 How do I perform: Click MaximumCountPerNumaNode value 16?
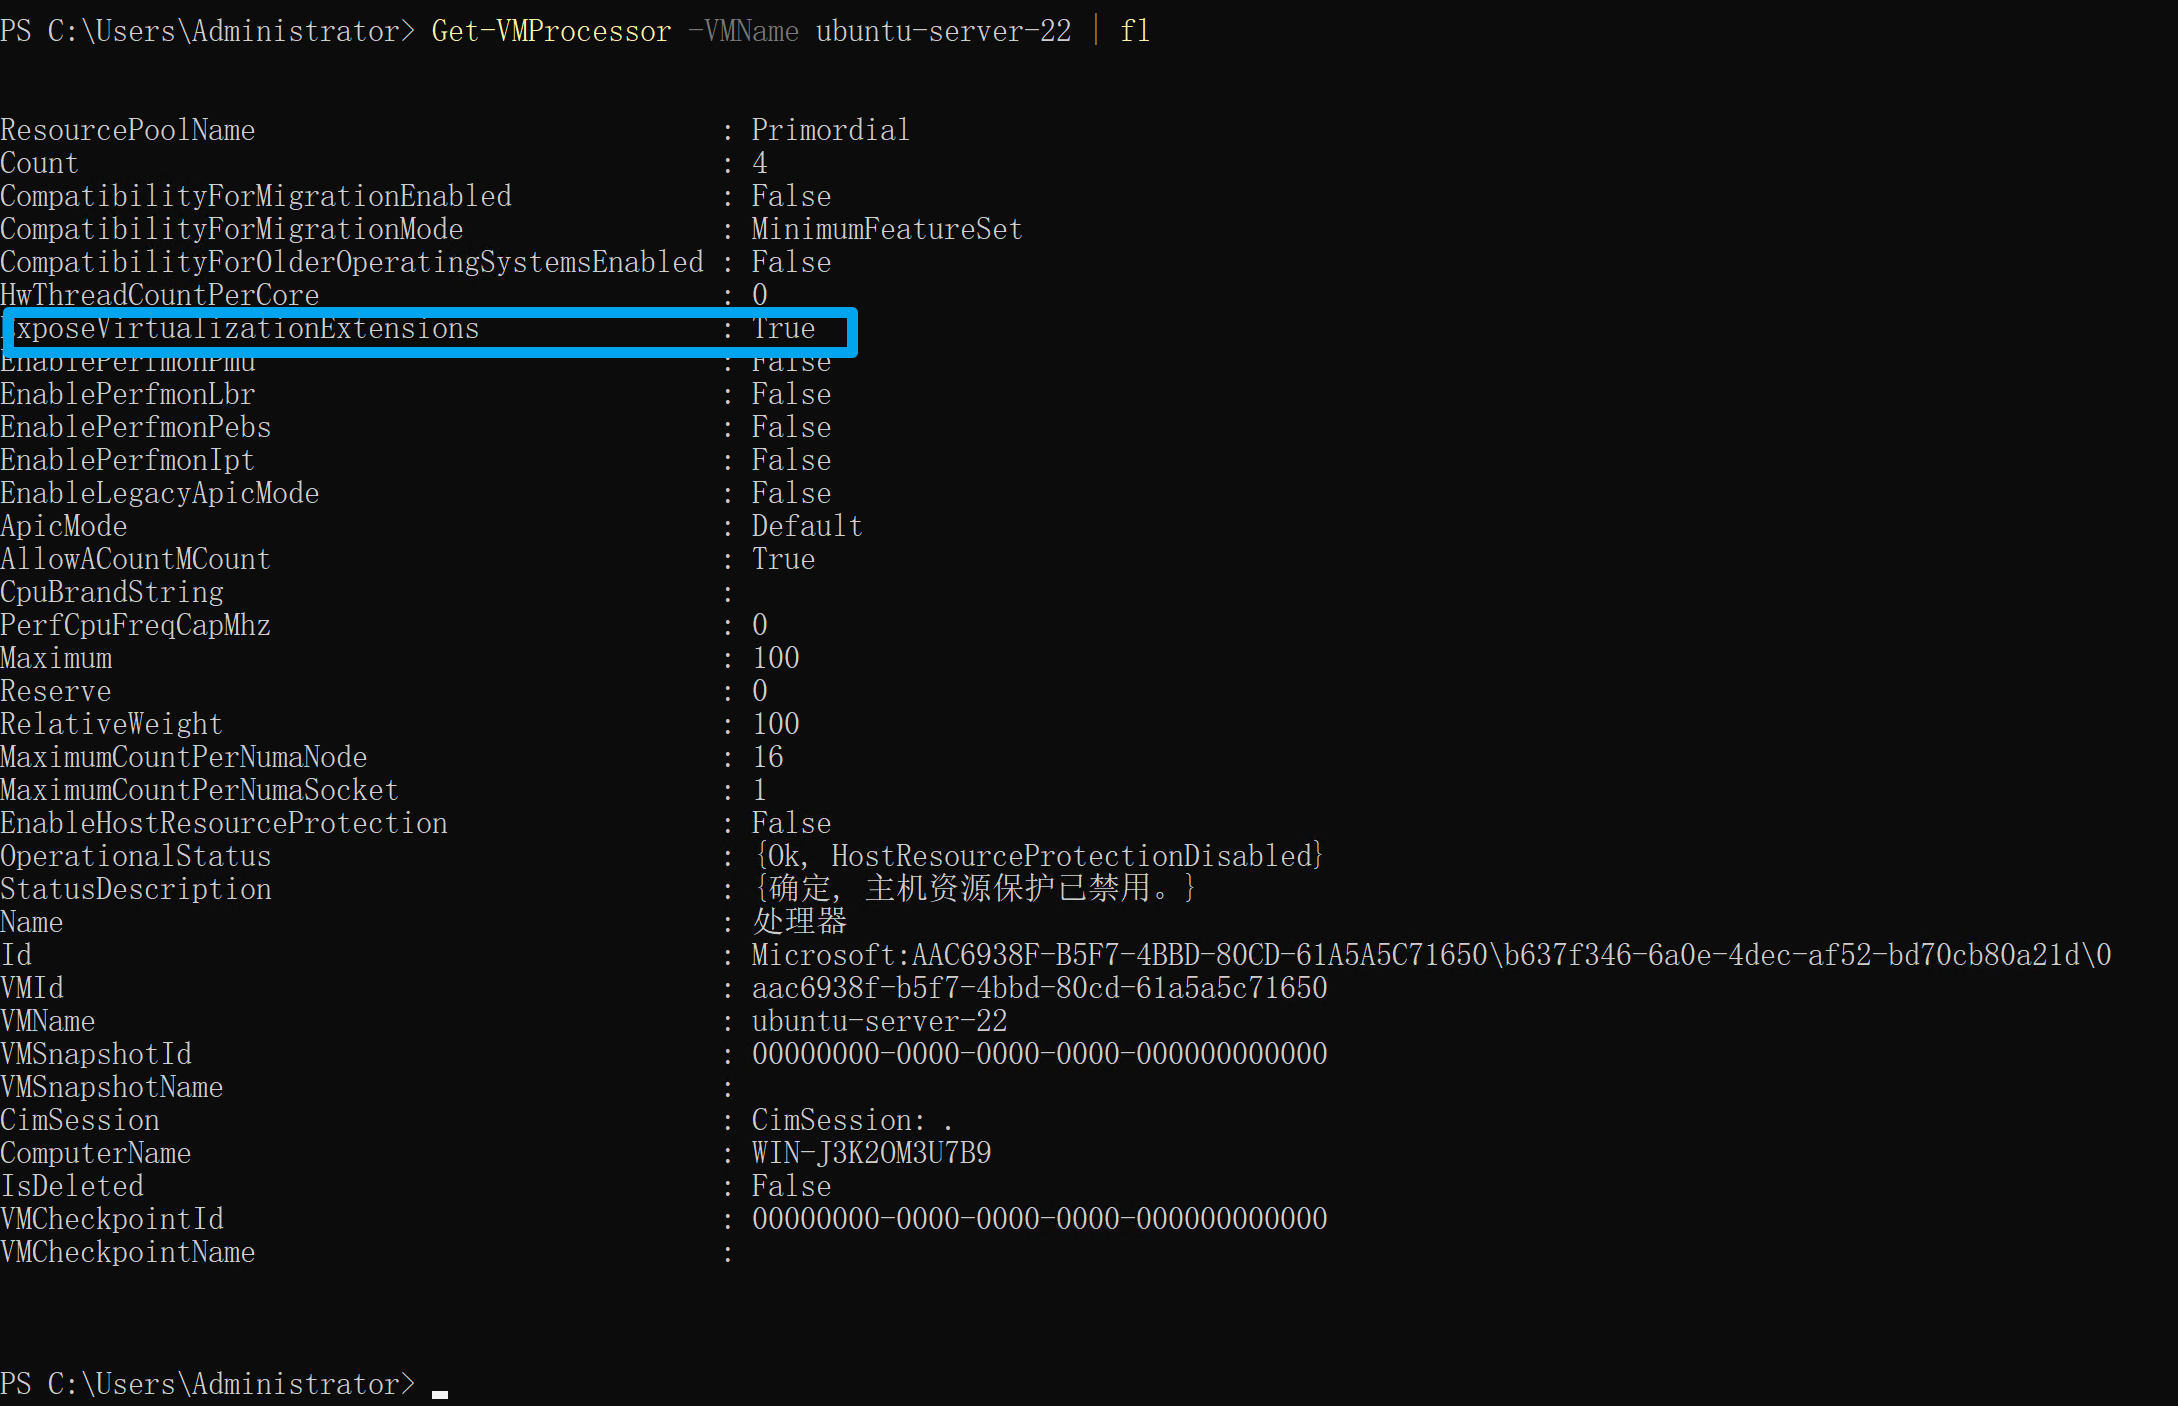[x=768, y=757]
